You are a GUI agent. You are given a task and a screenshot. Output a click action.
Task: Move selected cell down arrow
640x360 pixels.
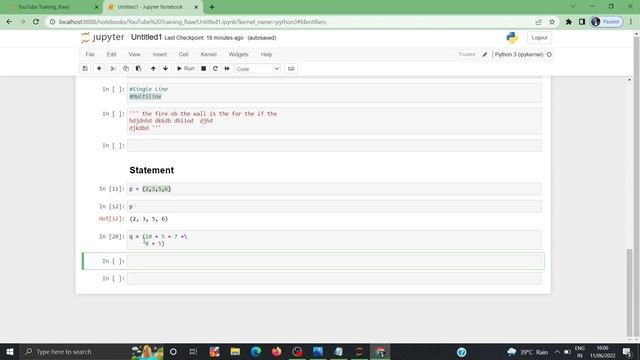165,69
